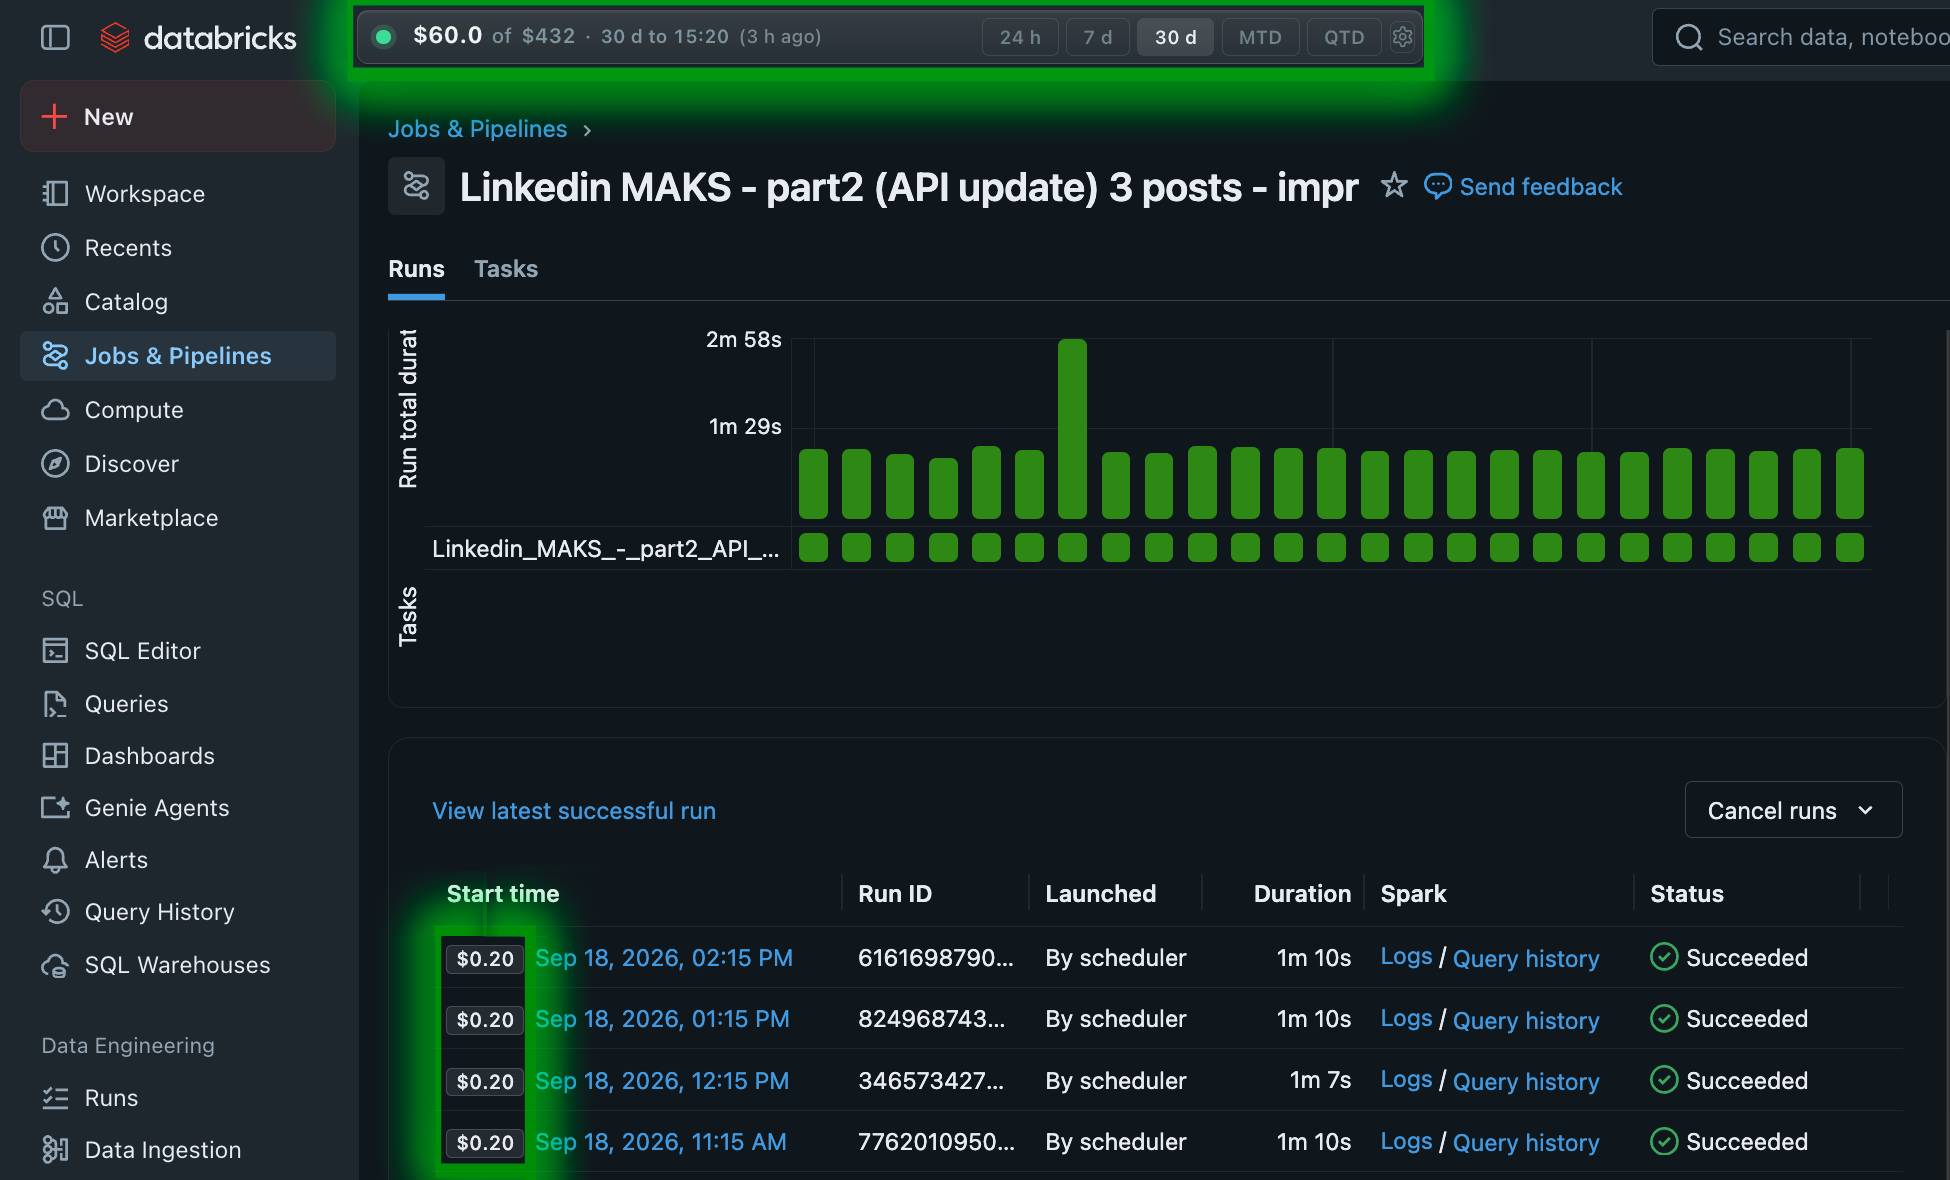Click the Databricks logo
The image size is (1950, 1180).
click(199, 38)
